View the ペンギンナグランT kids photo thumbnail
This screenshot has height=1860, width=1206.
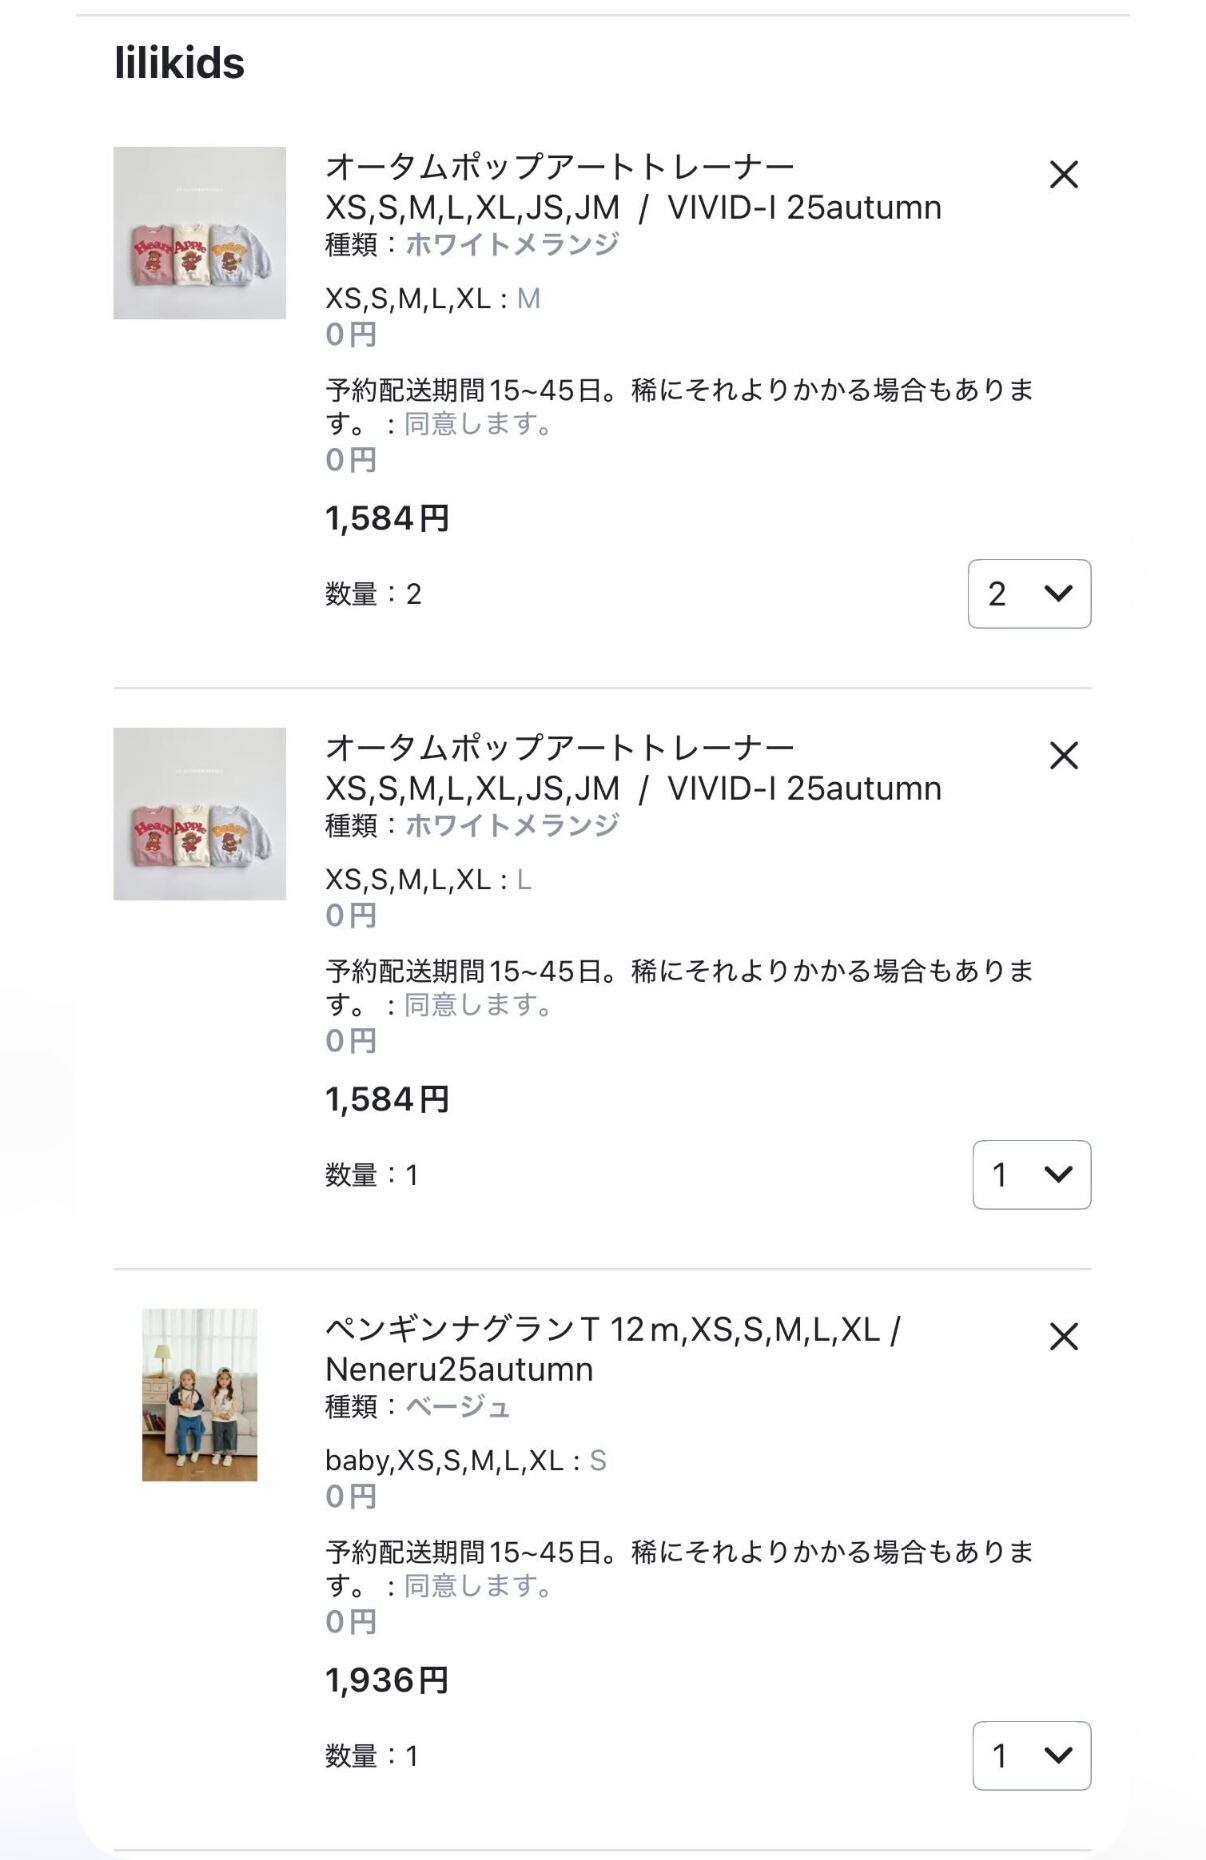click(x=199, y=1395)
